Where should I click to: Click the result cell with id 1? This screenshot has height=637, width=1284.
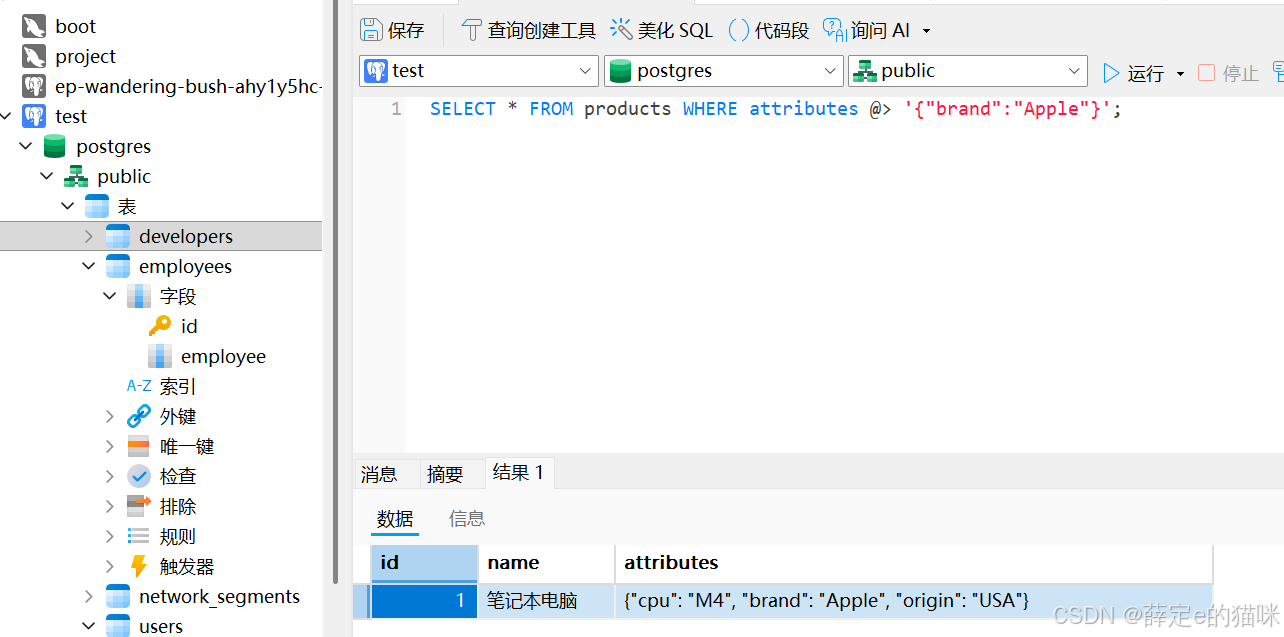point(424,601)
